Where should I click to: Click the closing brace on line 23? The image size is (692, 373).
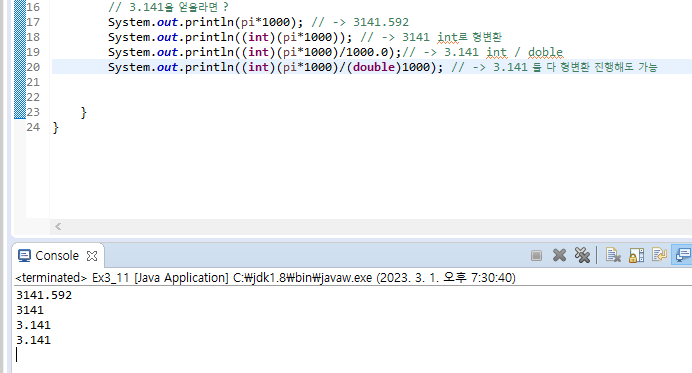click(x=84, y=112)
